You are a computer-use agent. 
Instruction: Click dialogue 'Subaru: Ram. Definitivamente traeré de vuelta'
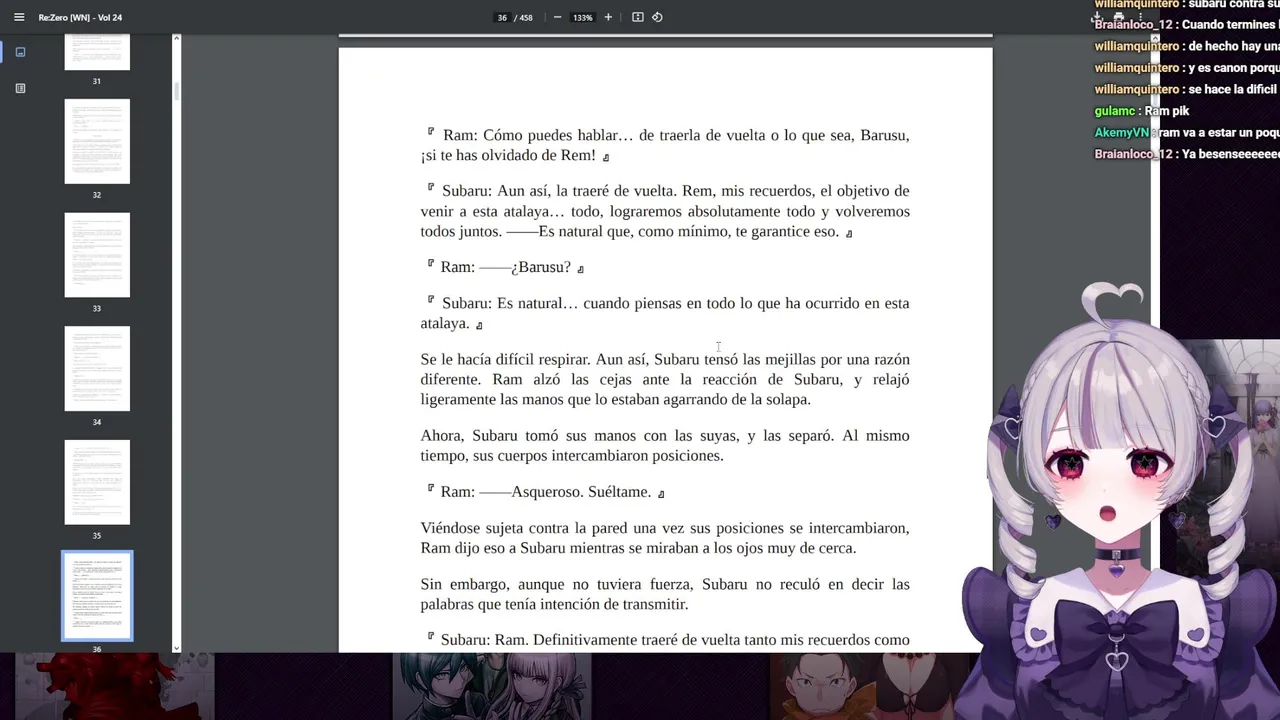[x=668, y=640]
